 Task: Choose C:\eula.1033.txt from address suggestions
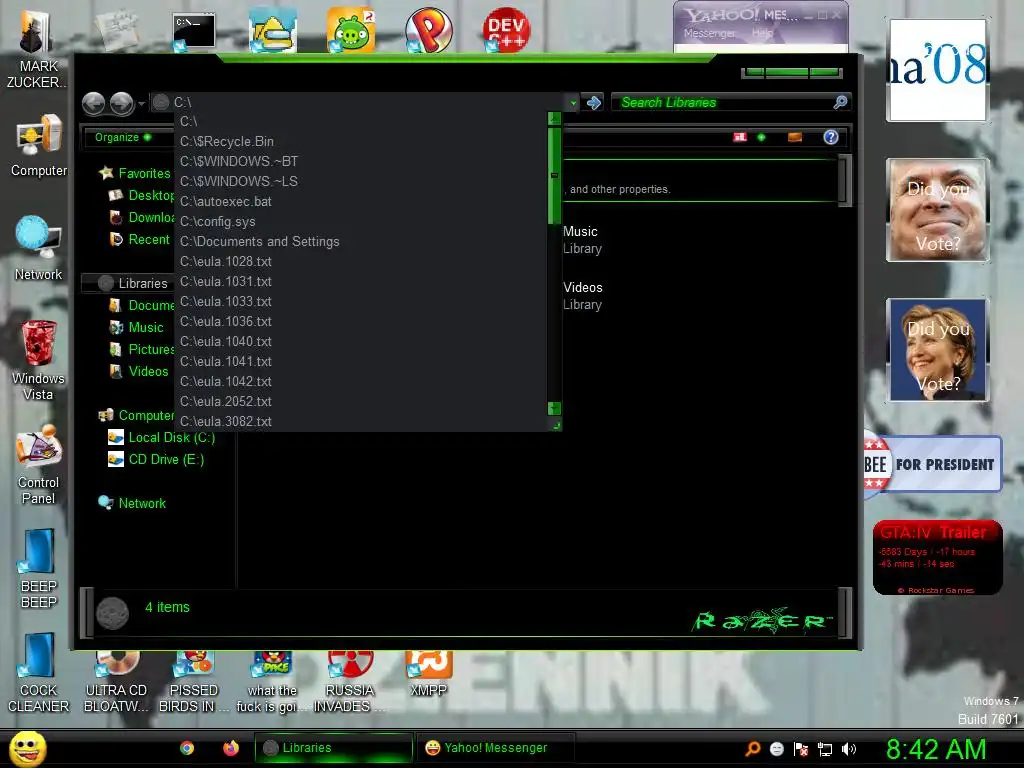pyautogui.click(x=362, y=301)
